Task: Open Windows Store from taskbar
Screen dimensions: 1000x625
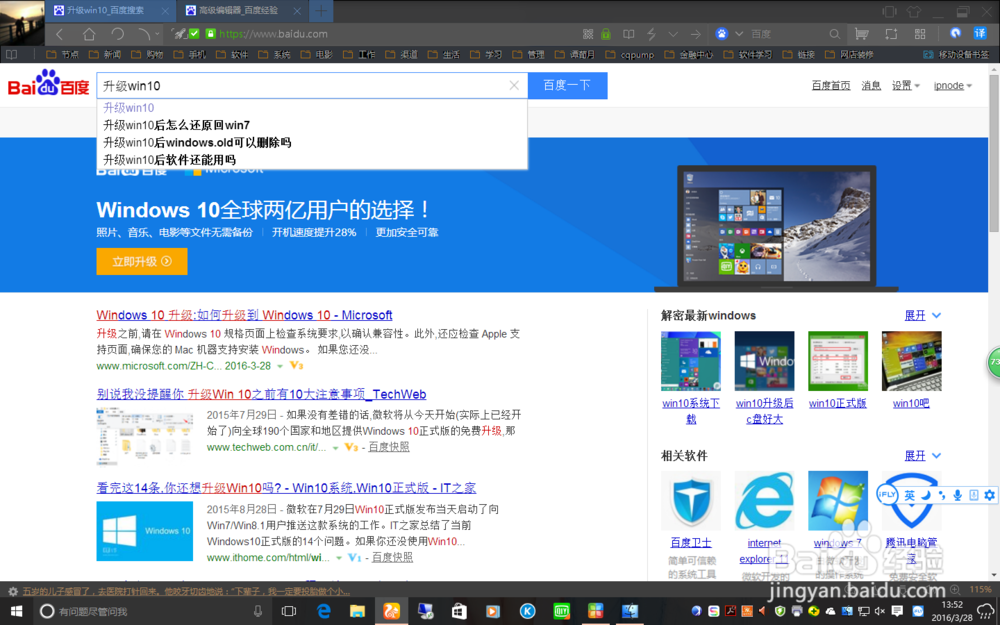Action: (459, 612)
